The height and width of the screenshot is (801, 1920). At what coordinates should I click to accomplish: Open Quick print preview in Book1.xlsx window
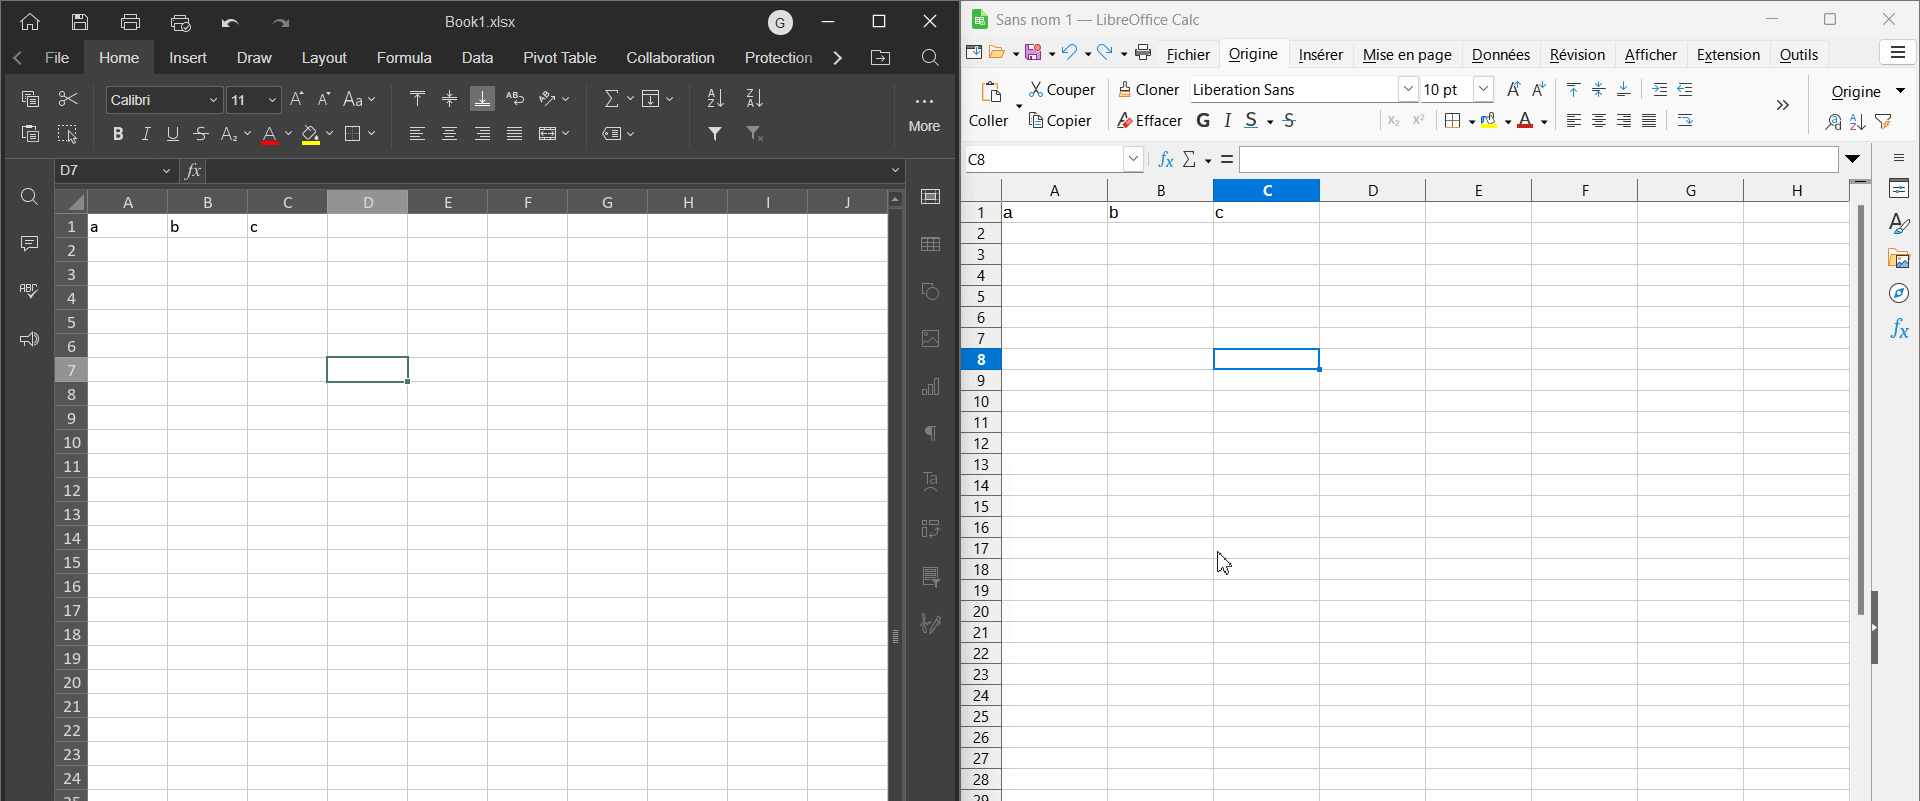click(x=181, y=22)
